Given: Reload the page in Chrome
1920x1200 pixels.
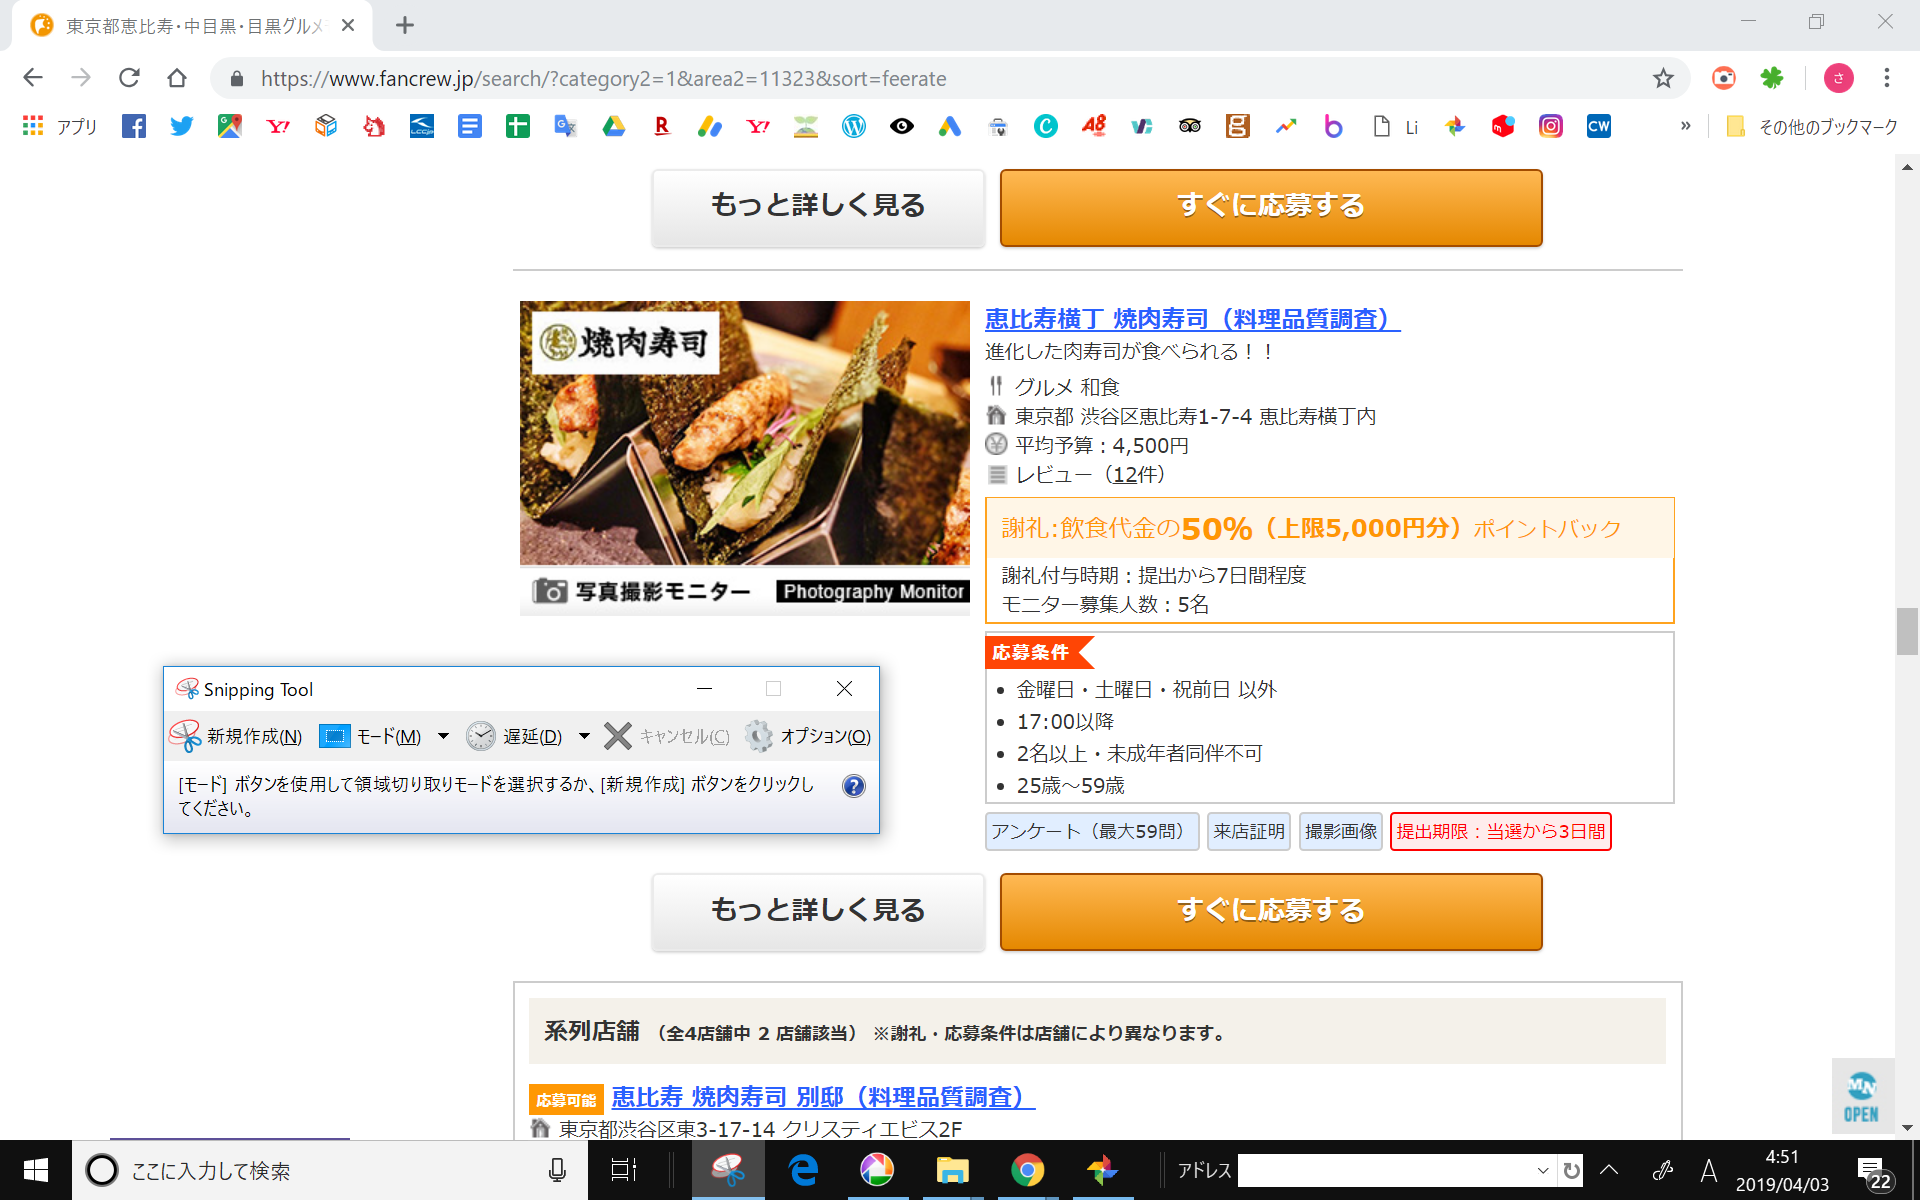Looking at the screenshot, I should (129, 78).
